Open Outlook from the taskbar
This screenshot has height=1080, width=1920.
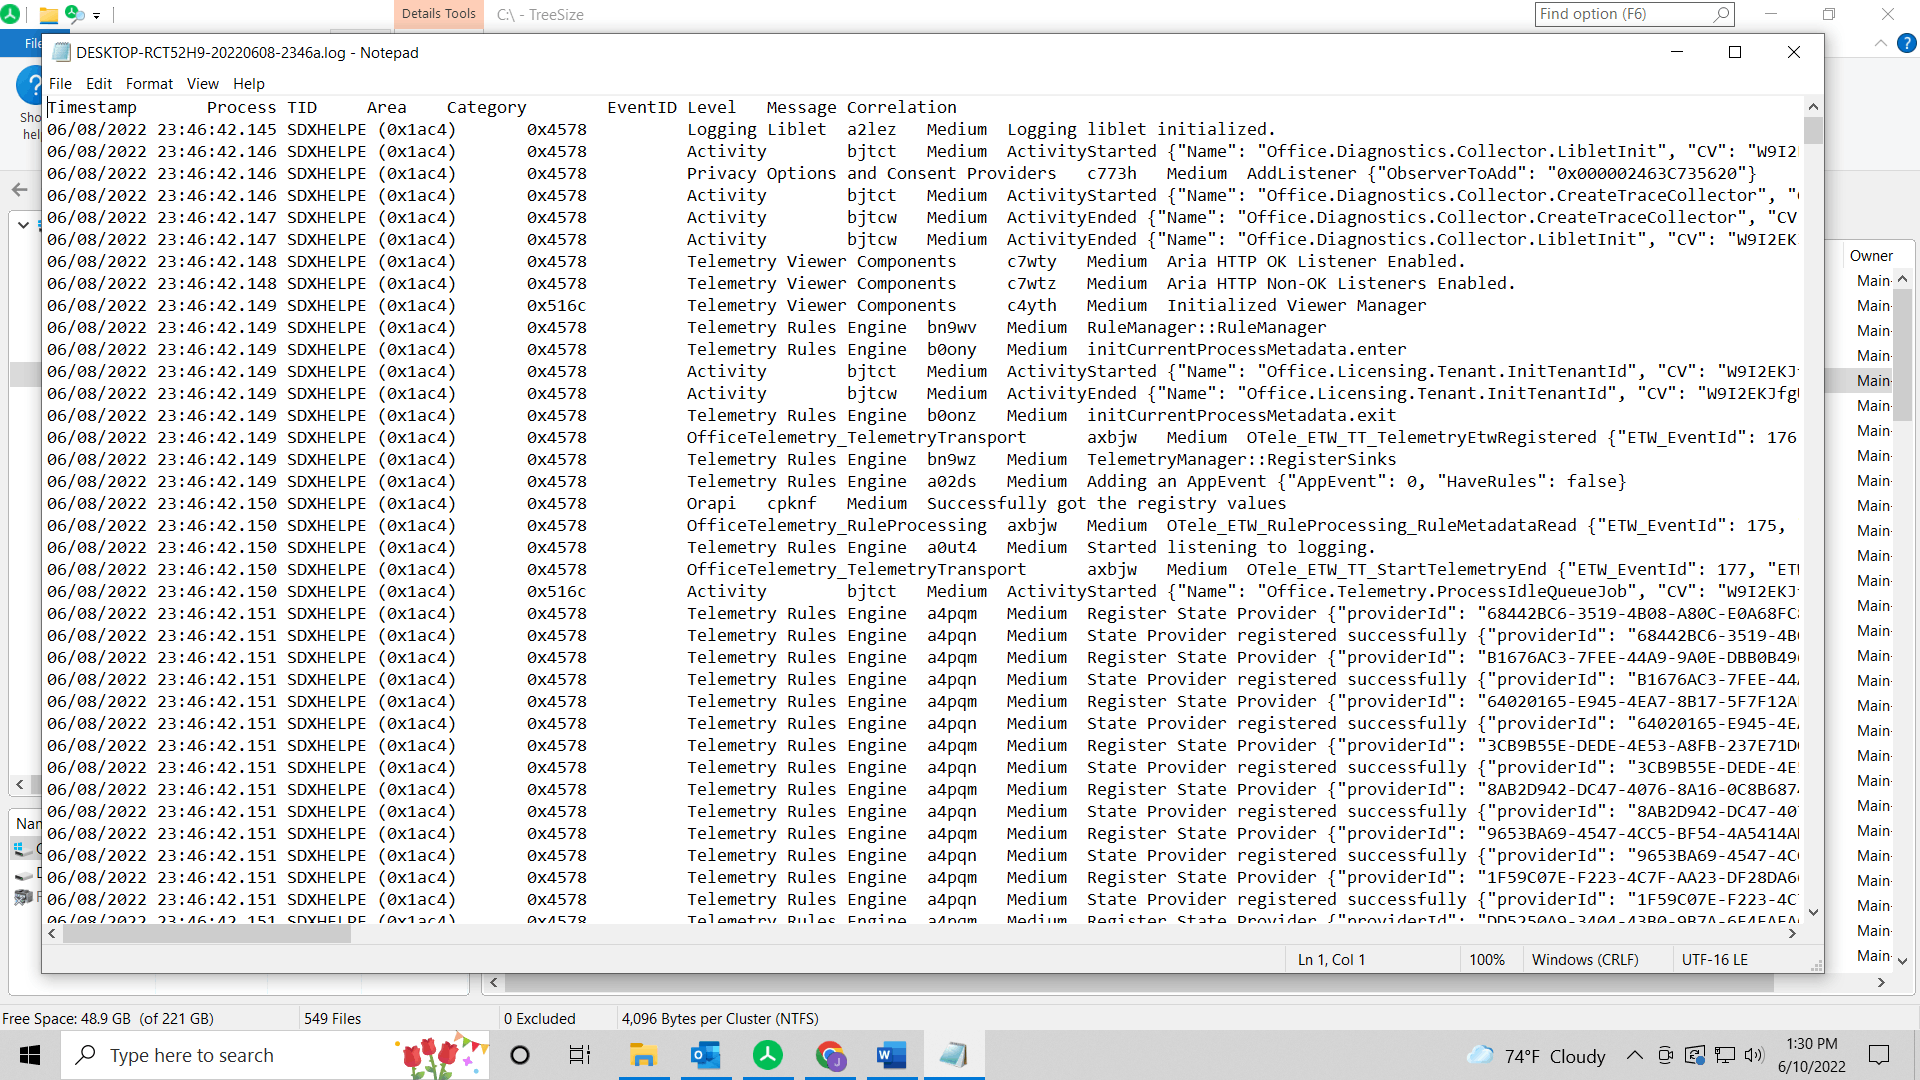[x=706, y=1055]
